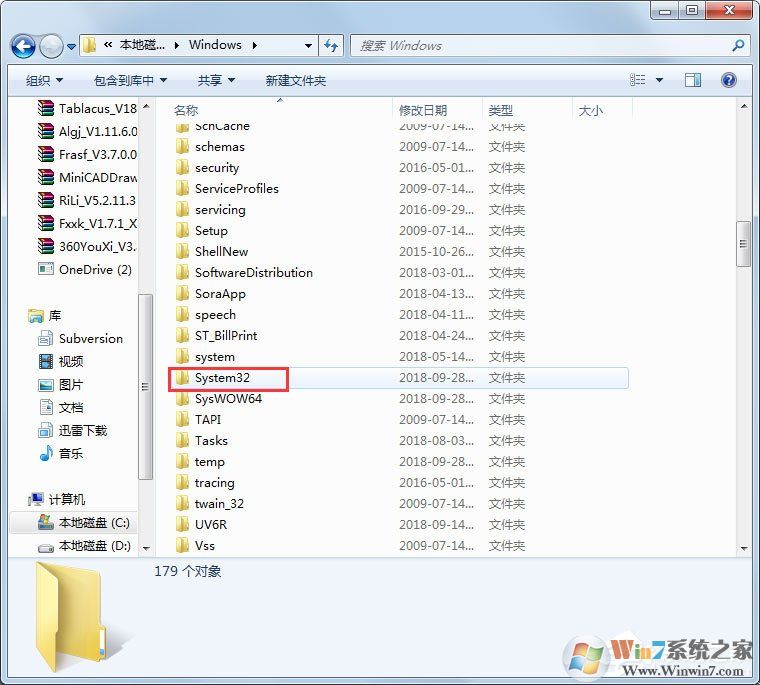This screenshot has height=685, width=760.
Task: Select the TAPI folder icon
Action: [x=182, y=419]
